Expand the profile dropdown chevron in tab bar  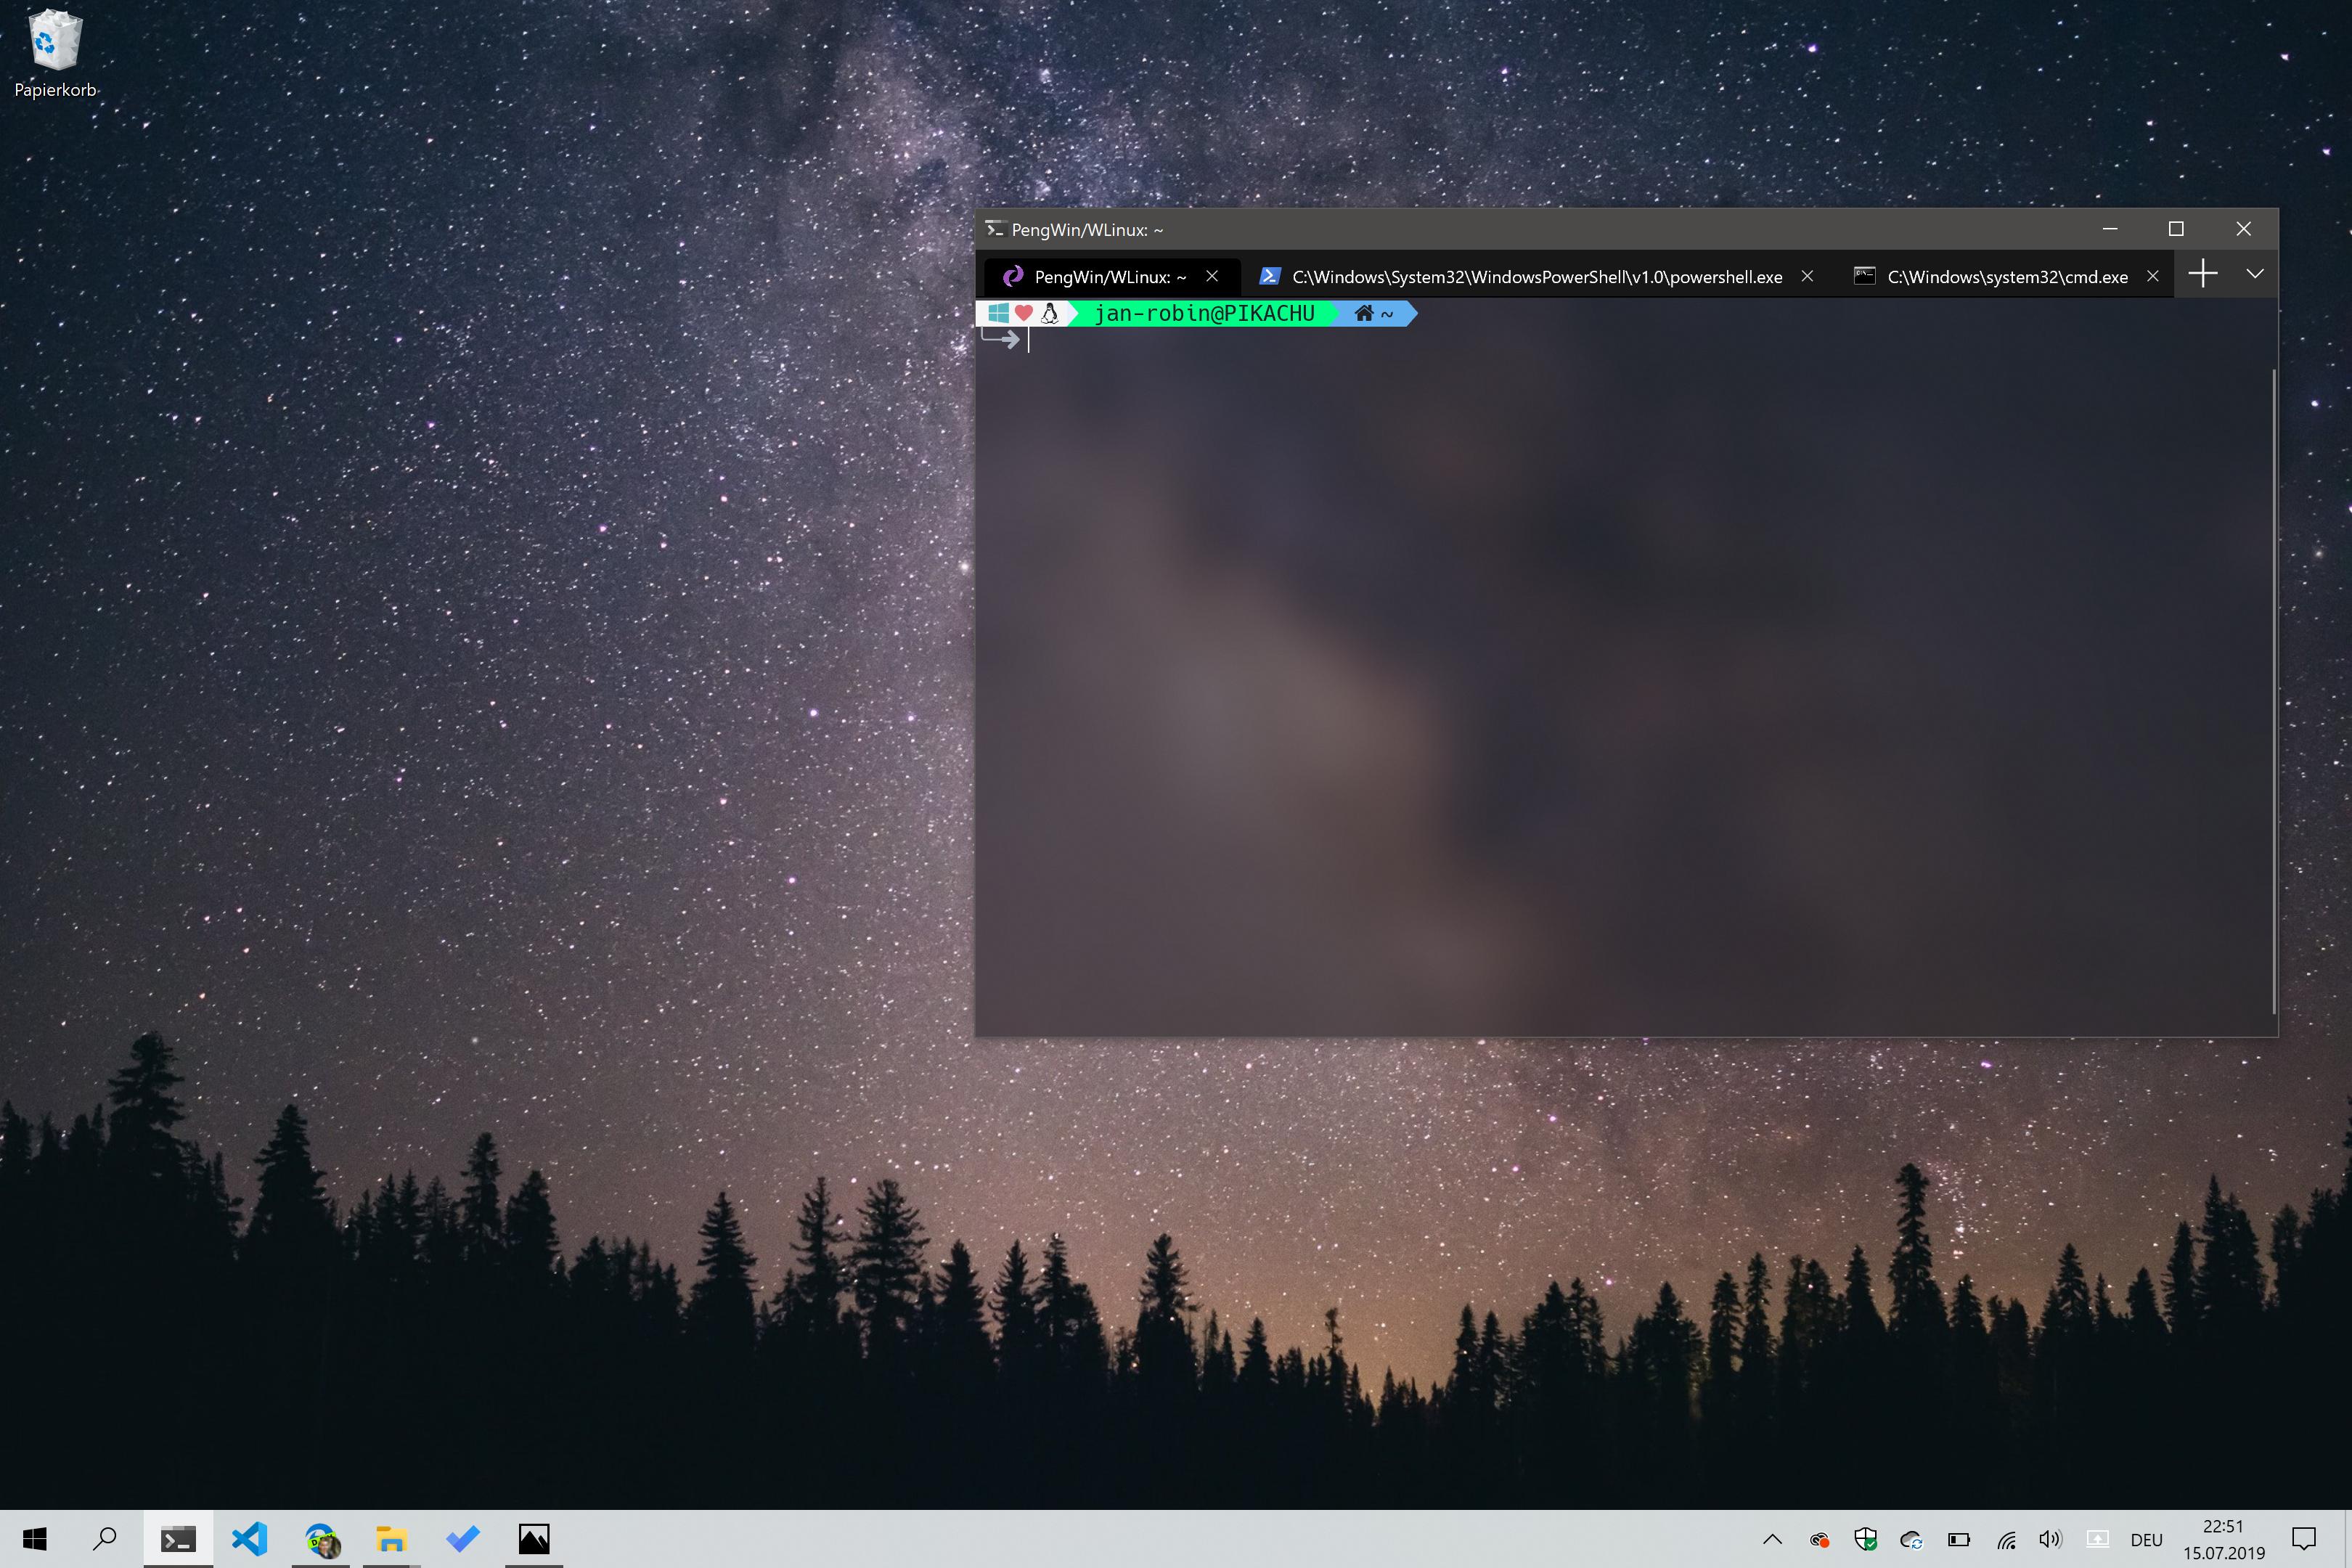pyautogui.click(x=2255, y=274)
